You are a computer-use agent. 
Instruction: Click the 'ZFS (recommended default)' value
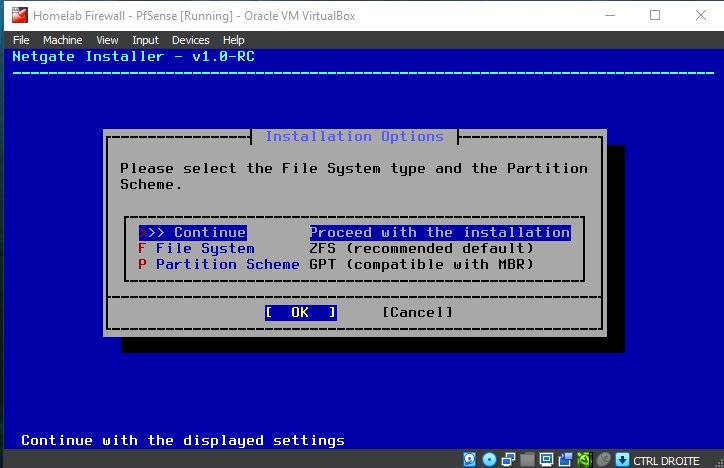tap(421, 248)
